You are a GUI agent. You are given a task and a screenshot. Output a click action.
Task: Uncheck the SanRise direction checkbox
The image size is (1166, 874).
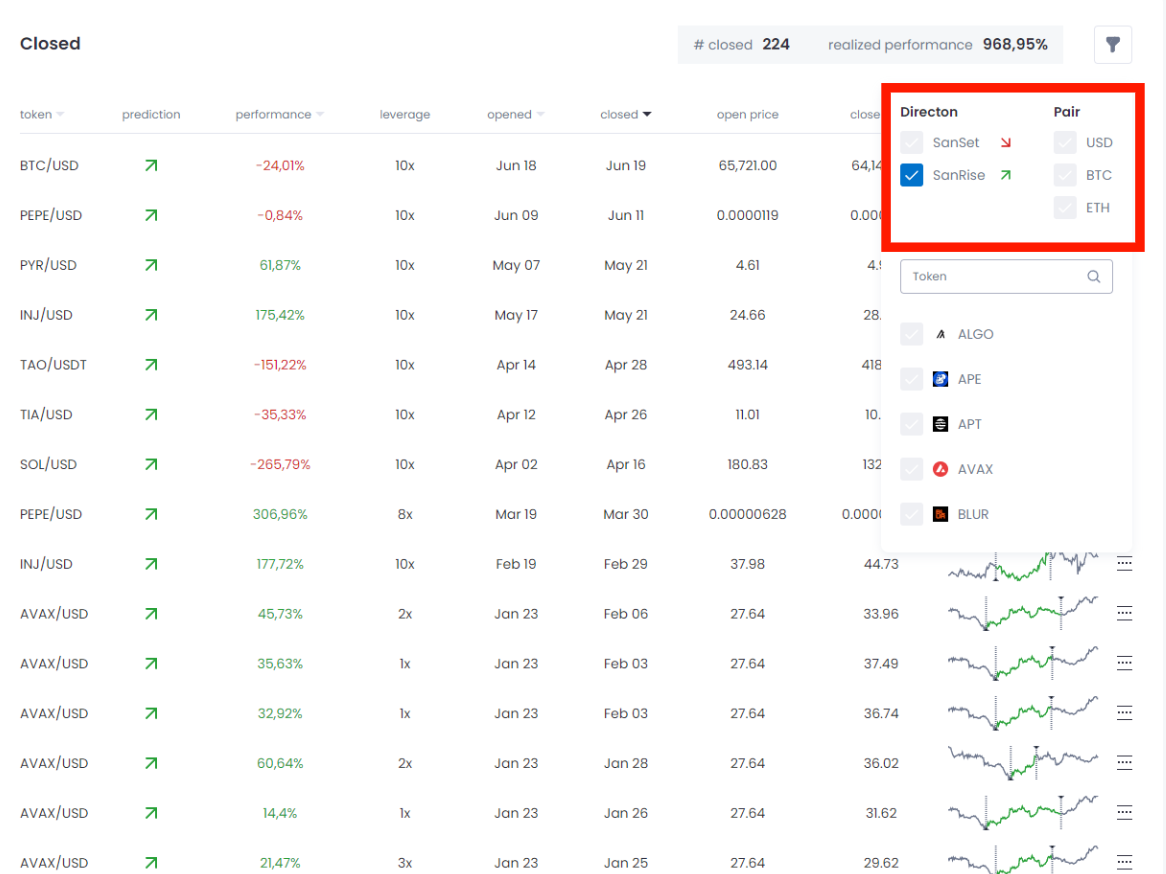tap(912, 176)
